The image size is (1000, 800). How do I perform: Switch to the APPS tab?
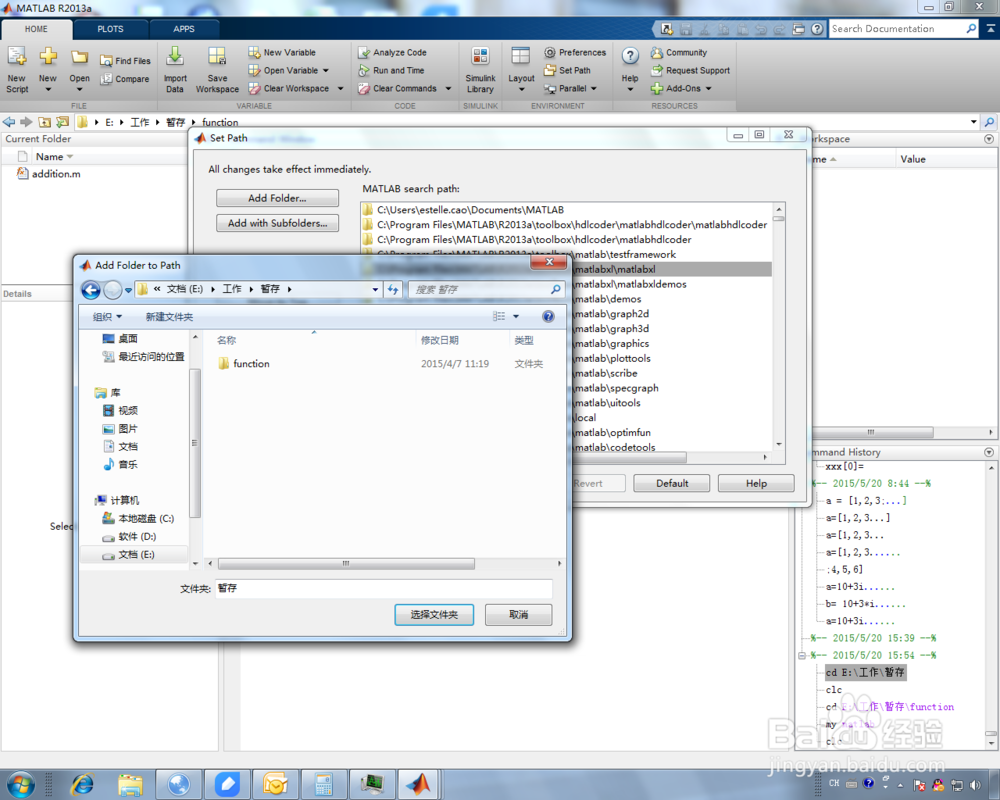click(184, 29)
